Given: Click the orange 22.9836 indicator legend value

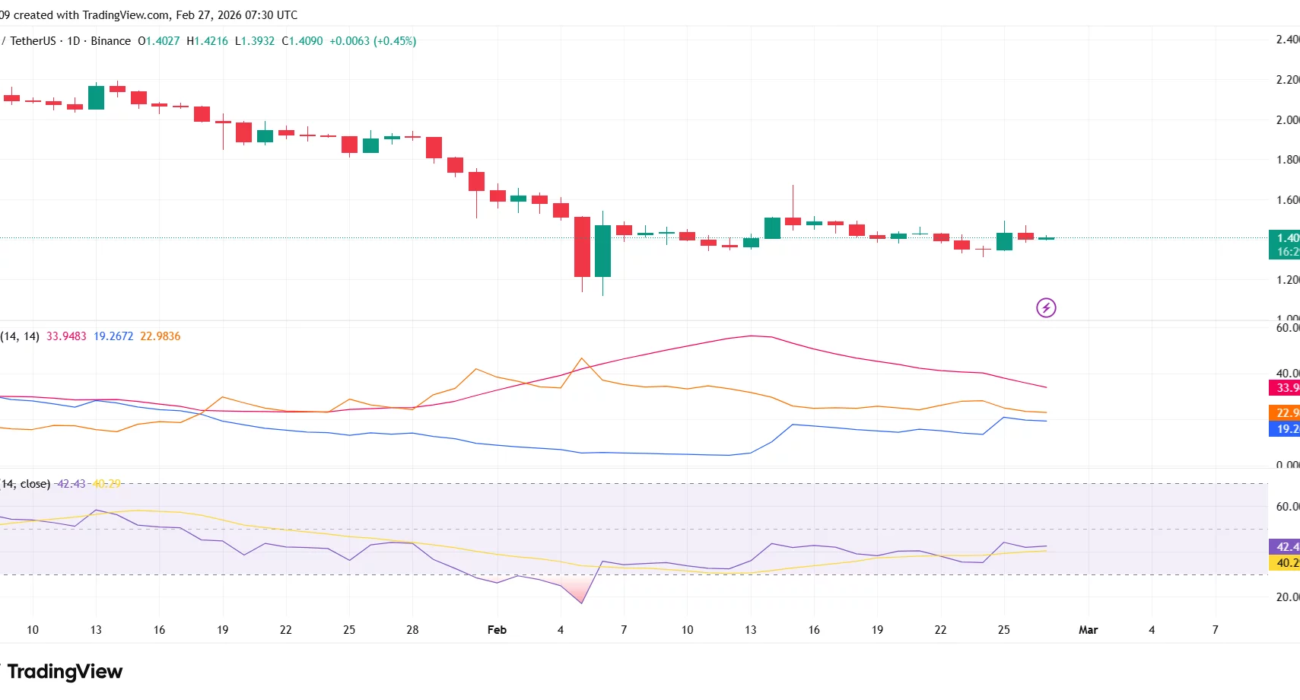Looking at the screenshot, I should pyautogui.click(x=159, y=337).
